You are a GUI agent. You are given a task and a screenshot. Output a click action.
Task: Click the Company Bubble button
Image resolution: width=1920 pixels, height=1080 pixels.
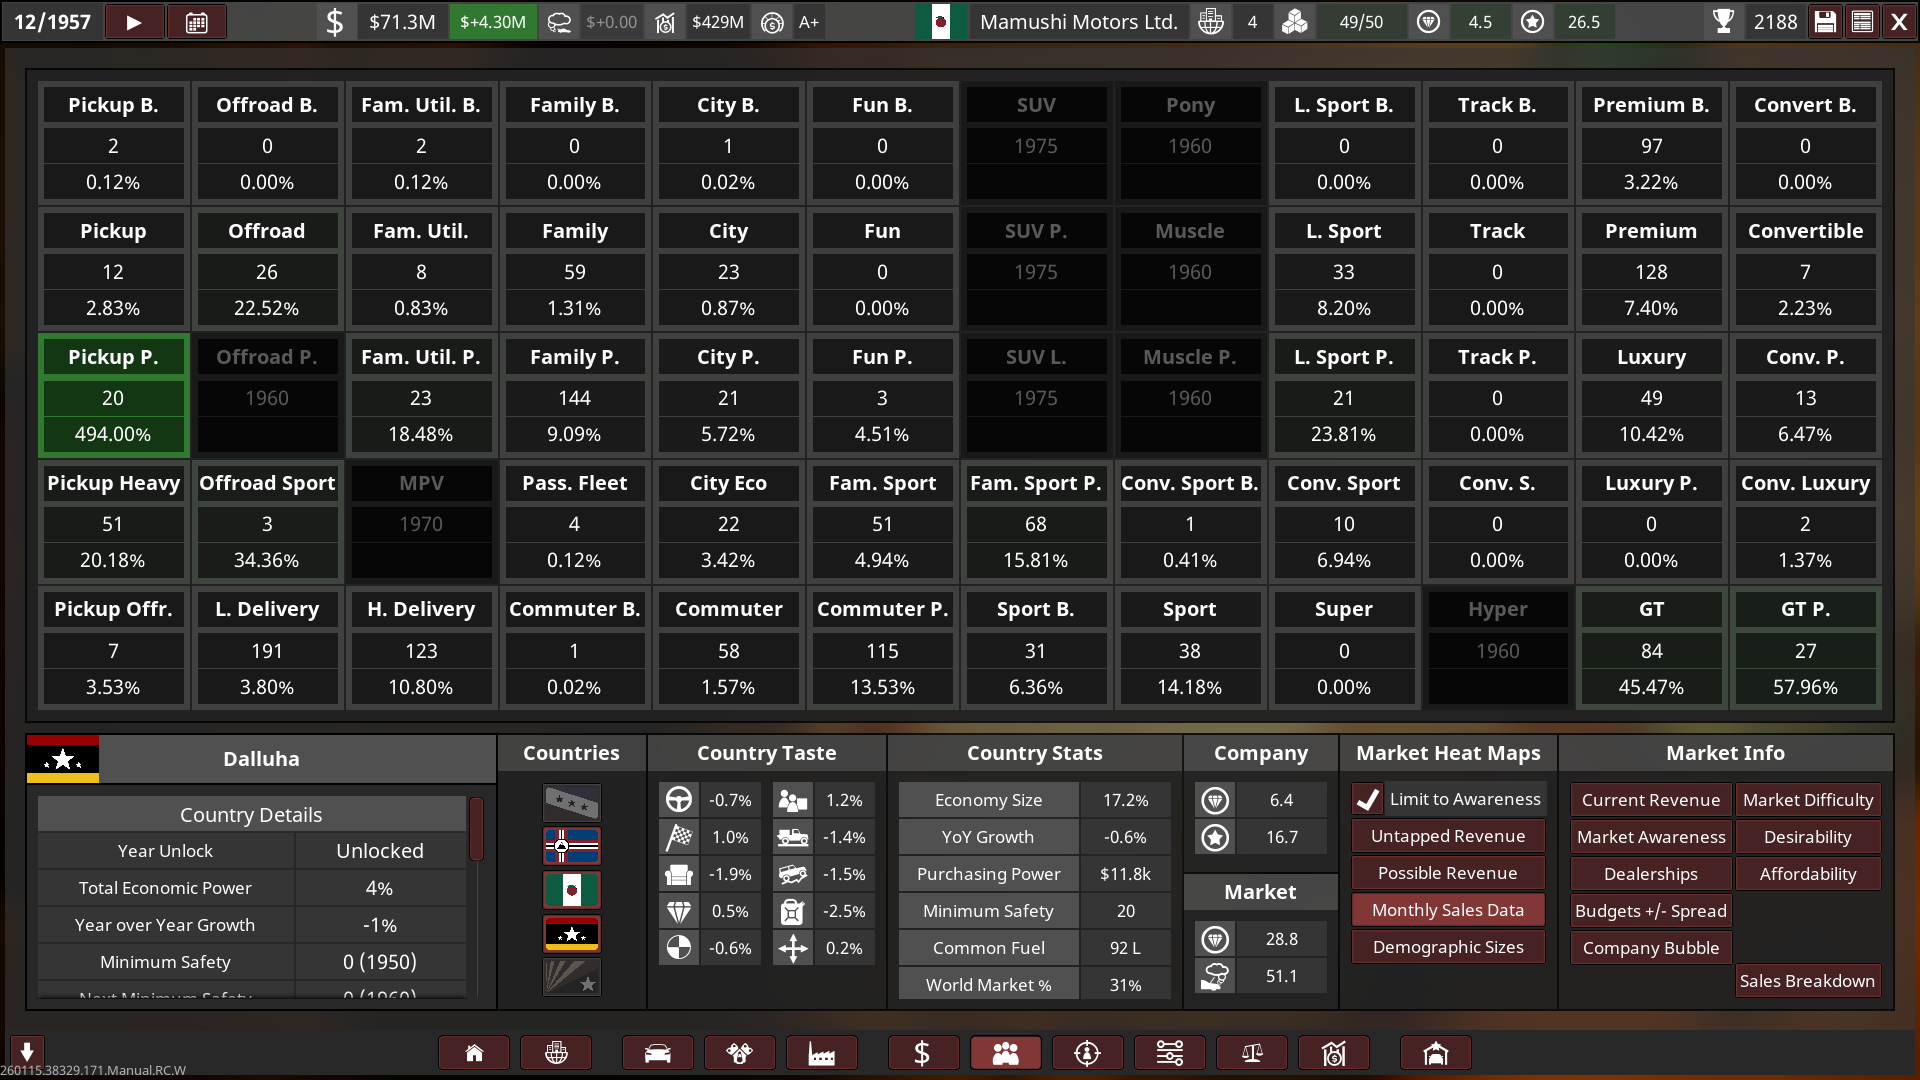click(x=1650, y=948)
